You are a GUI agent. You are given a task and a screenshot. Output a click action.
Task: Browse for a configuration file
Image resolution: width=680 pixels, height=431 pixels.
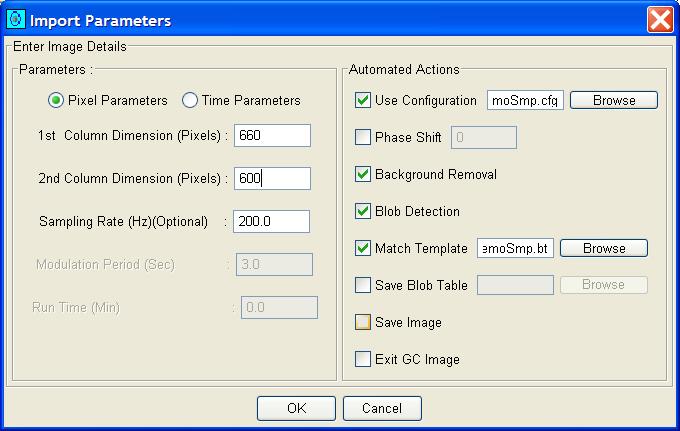point(614,100)
